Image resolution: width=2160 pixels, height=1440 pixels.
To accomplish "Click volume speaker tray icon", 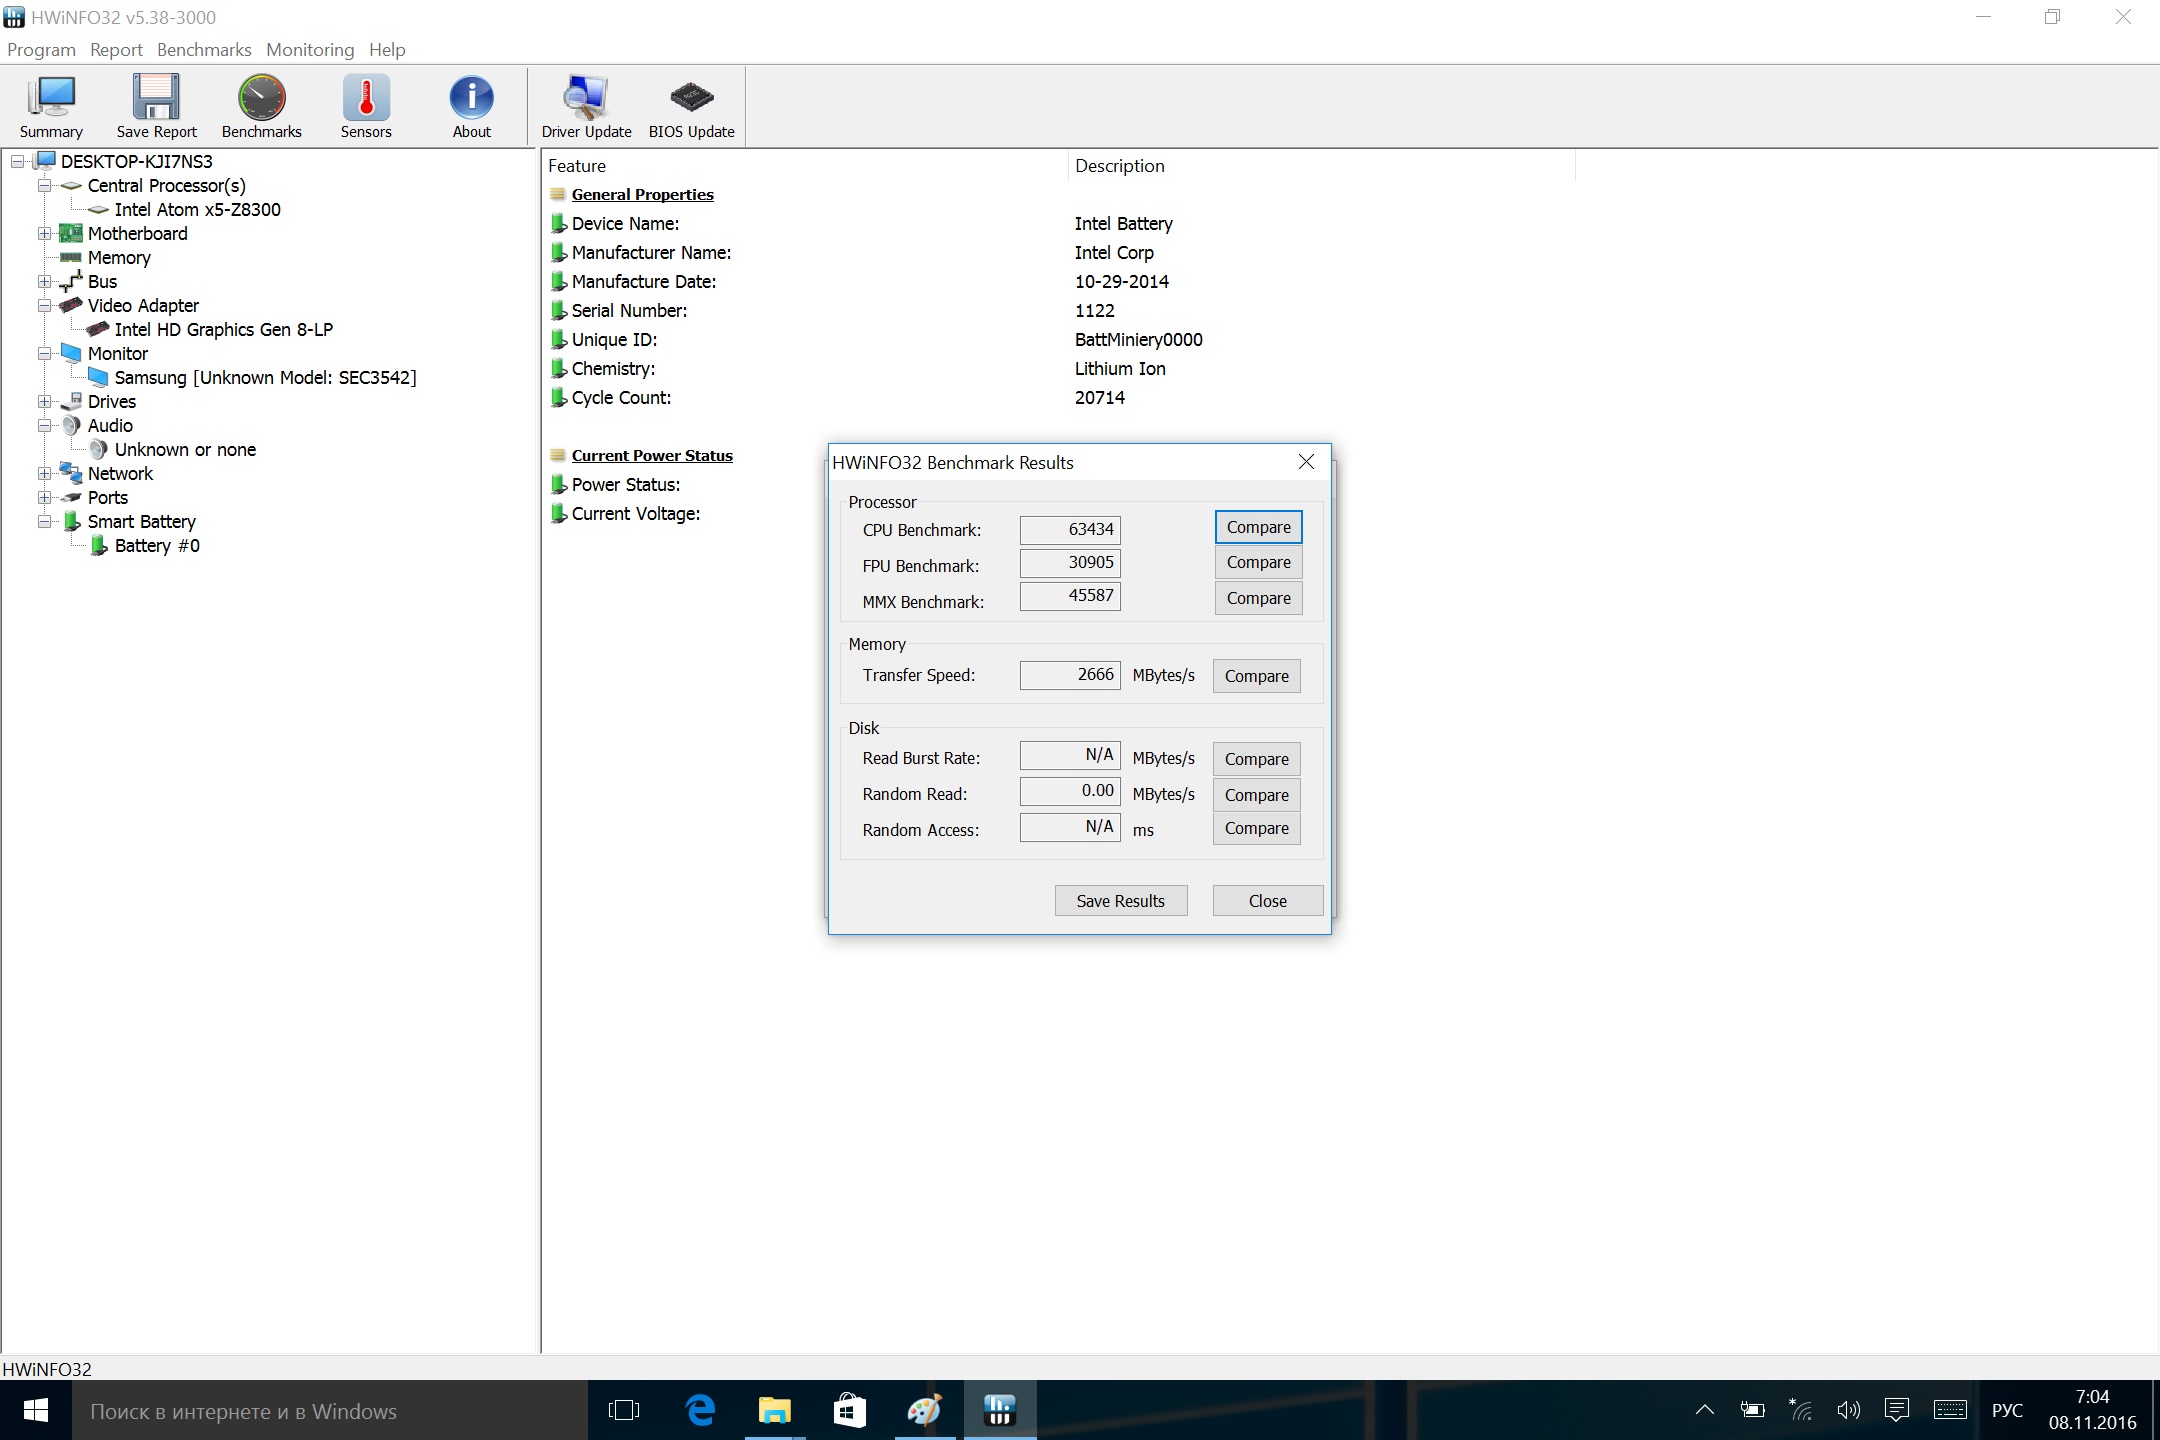I will click(x=1848, y=1410).
